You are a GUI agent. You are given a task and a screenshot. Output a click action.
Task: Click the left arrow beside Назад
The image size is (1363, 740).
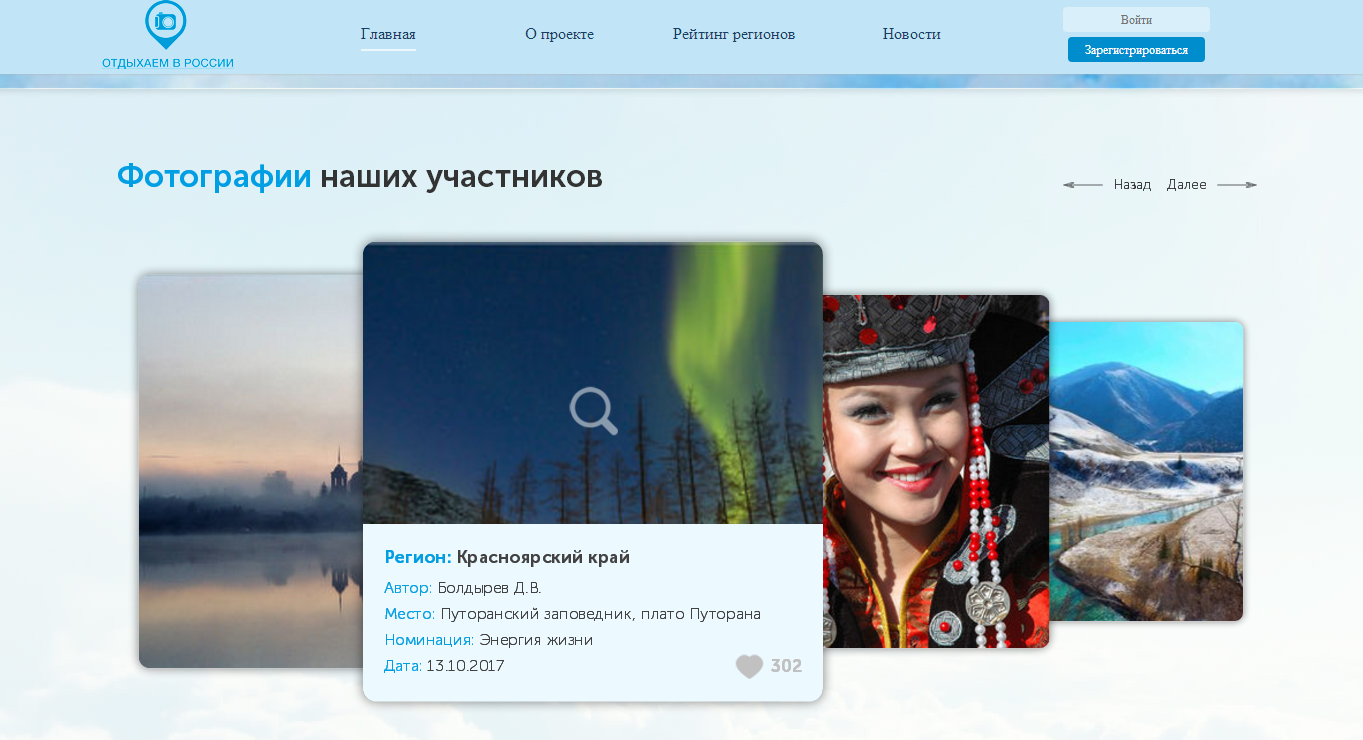coord(1082,185)
